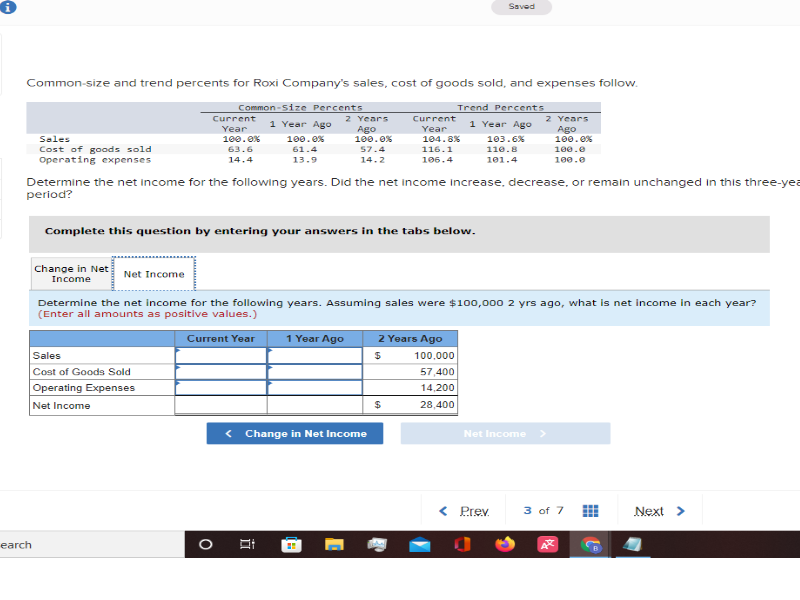Switch to Change in Net Income tab

pyautogui.click(x=71, y=273)
